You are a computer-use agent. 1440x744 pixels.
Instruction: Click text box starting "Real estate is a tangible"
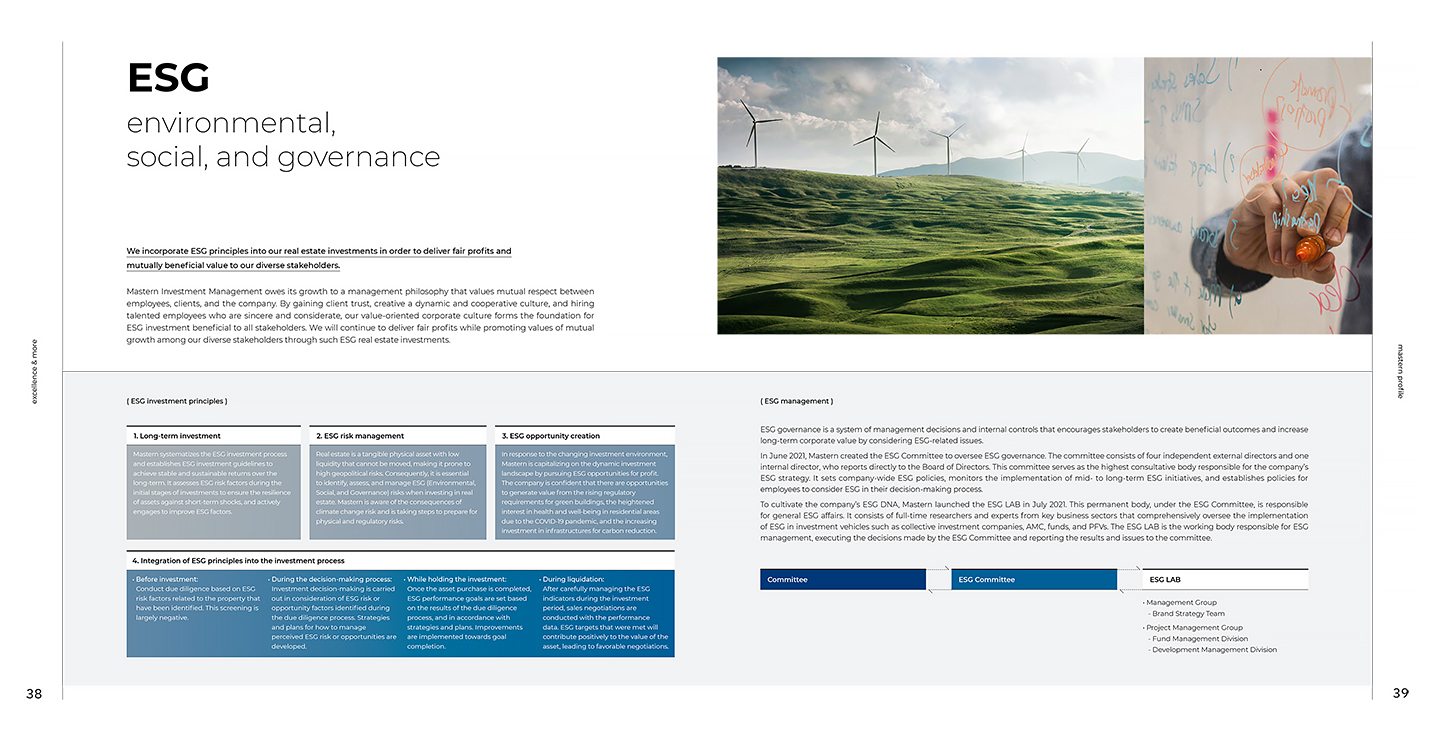click(x=397, y=492)
